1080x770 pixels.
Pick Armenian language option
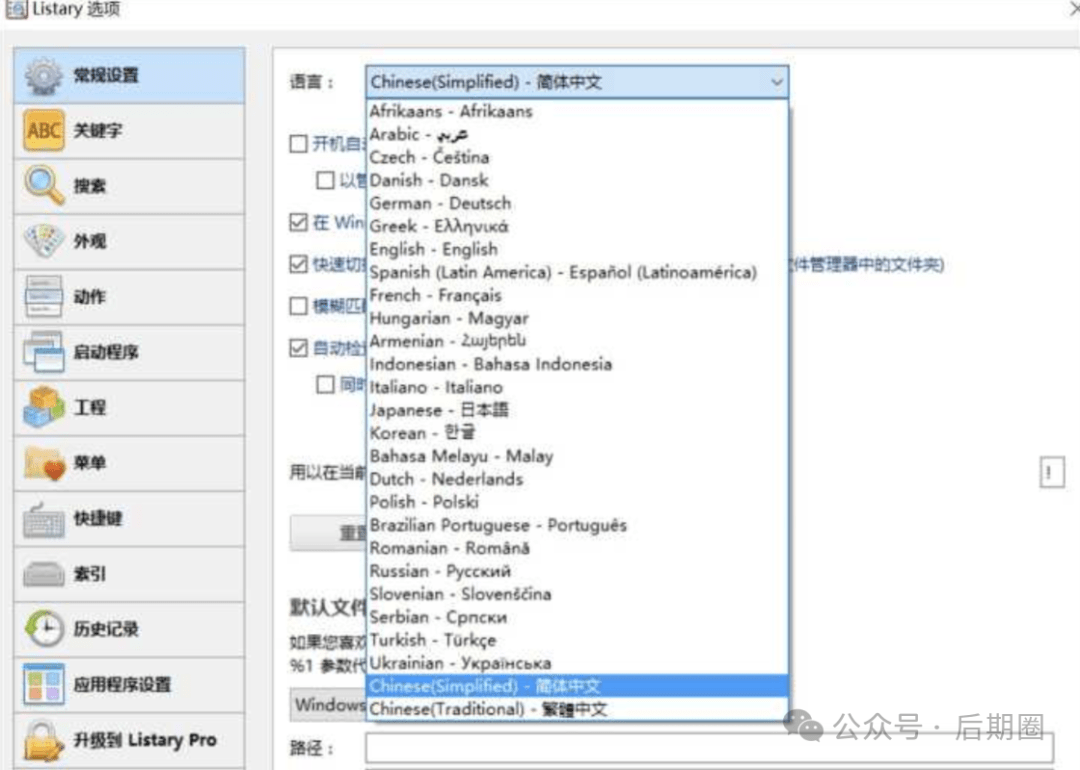coord(577,342)
